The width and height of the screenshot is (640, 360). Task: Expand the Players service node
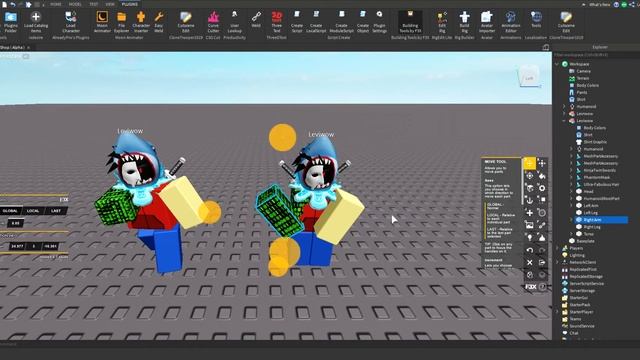click(557, 248)
